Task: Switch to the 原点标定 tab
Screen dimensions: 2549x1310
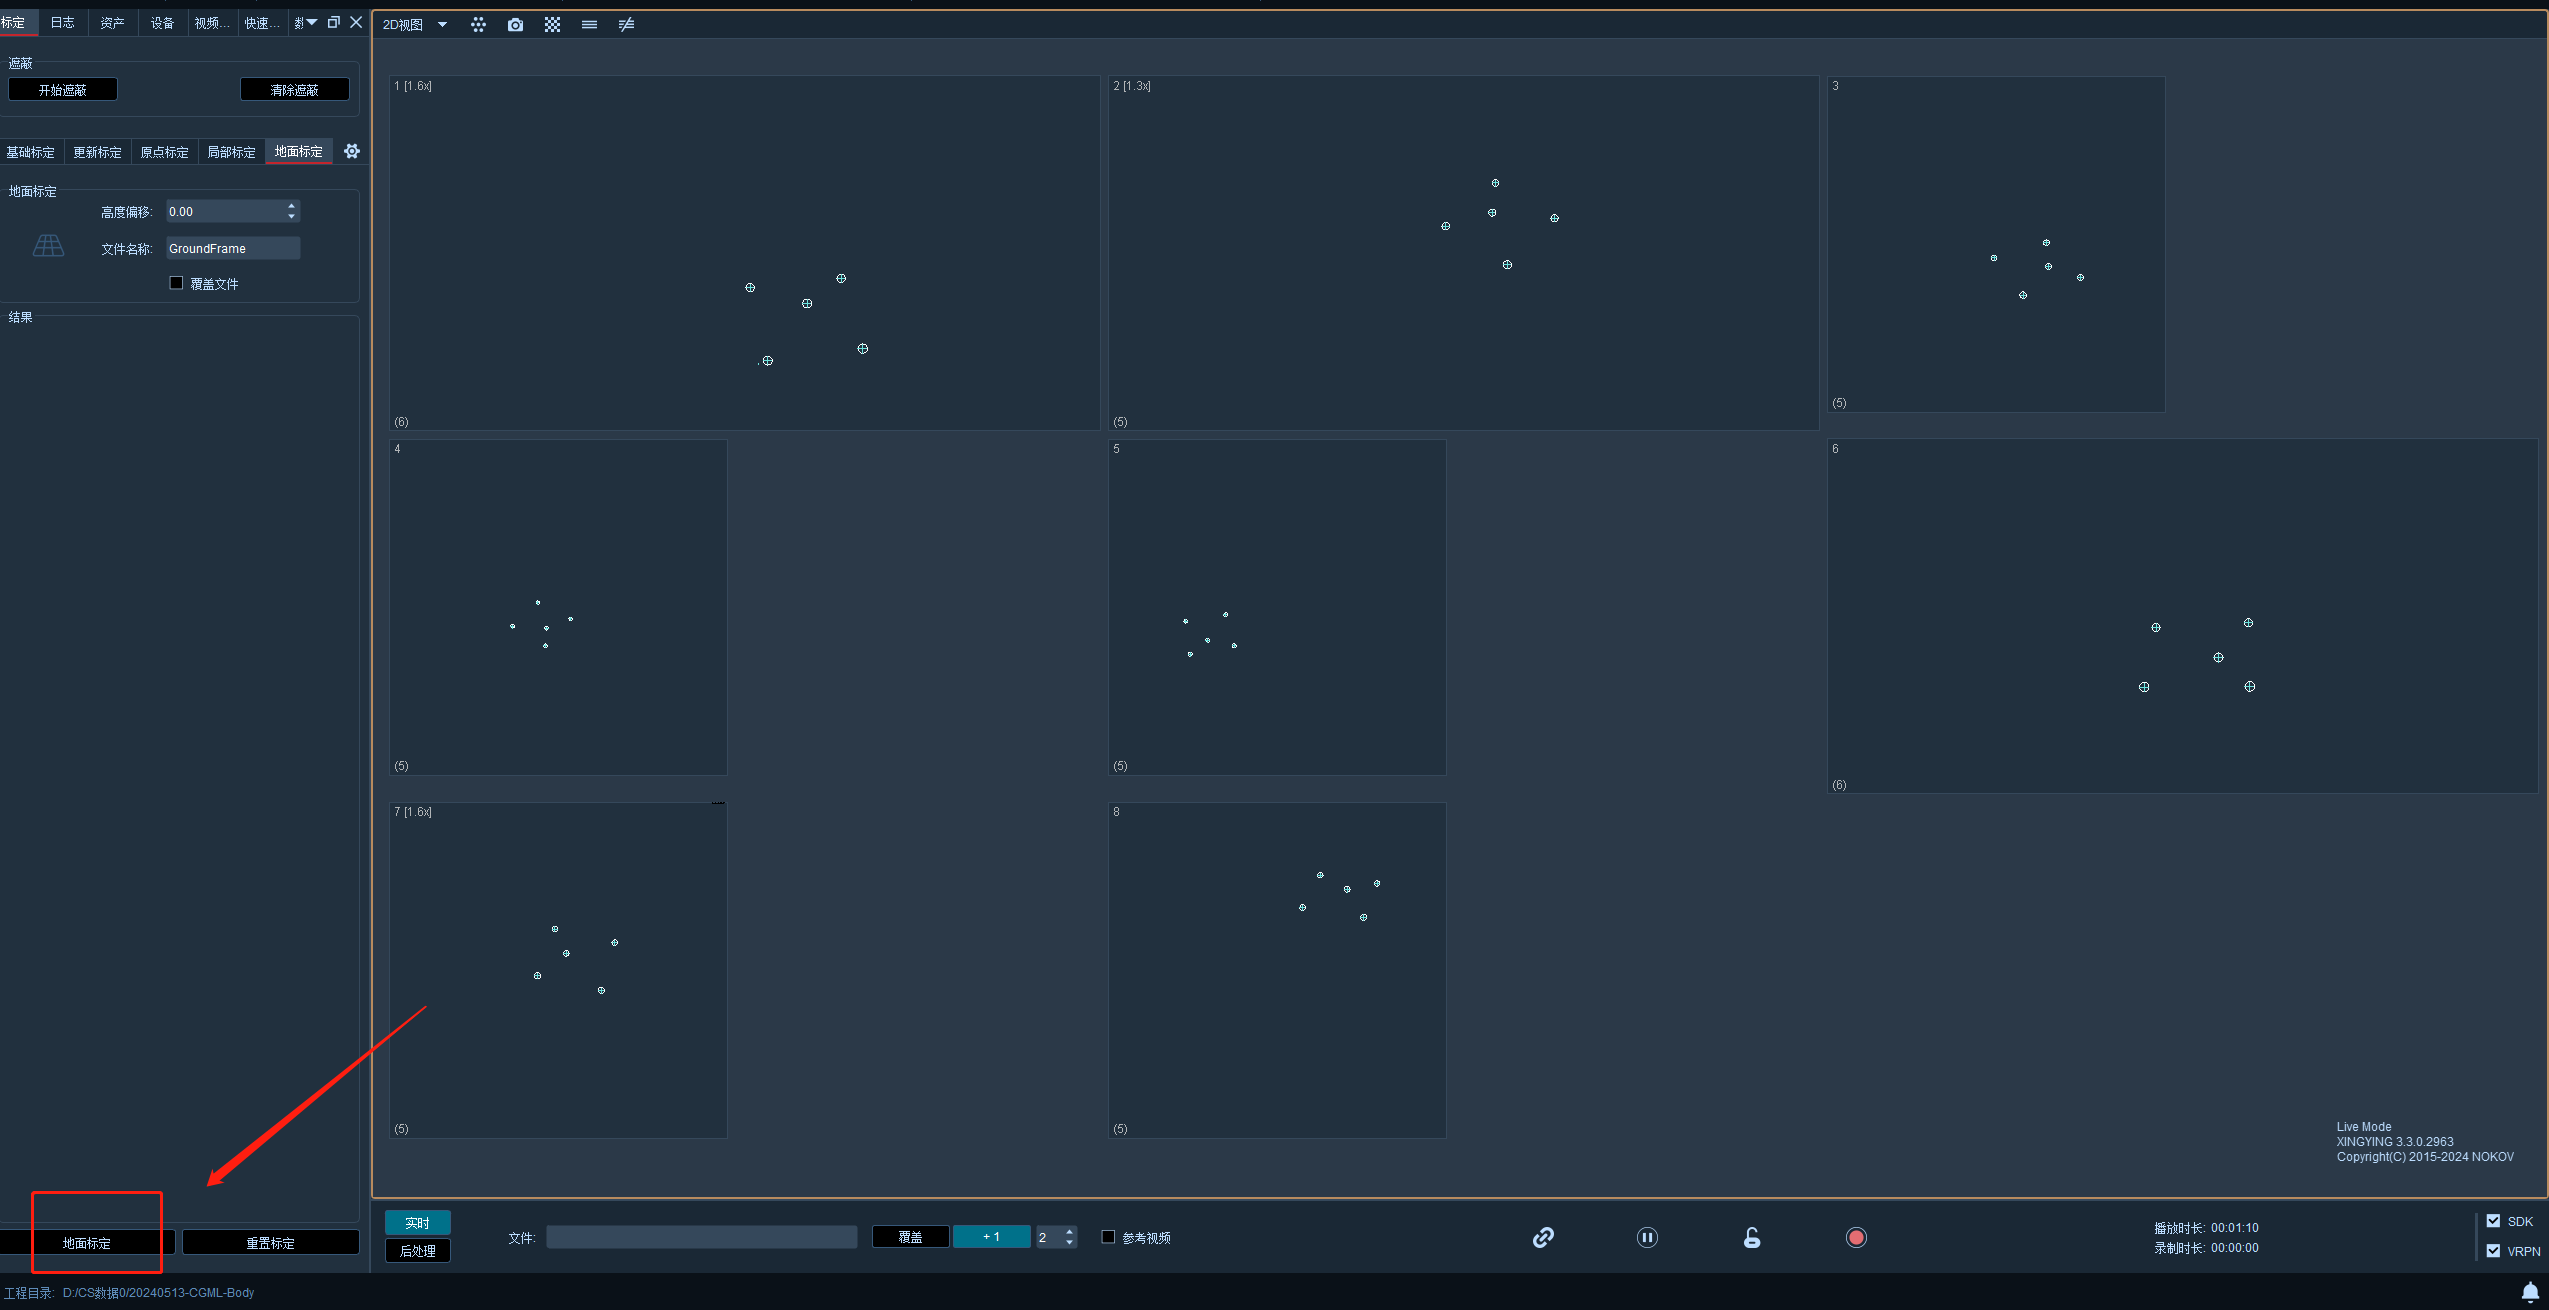Action: coord(164,152)
